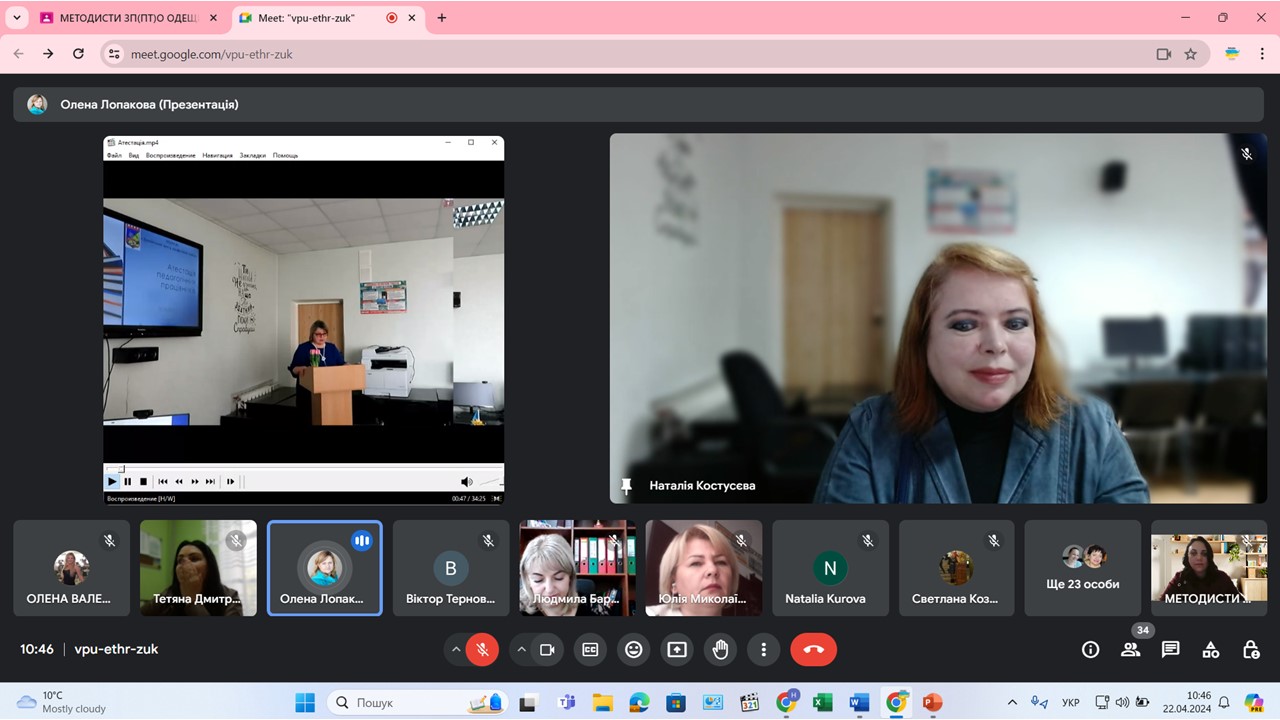Viewport: 1280px width, 720px height.
Task: Click the Ще 23 особи participants tile
Action: [x=1082, y=567]
